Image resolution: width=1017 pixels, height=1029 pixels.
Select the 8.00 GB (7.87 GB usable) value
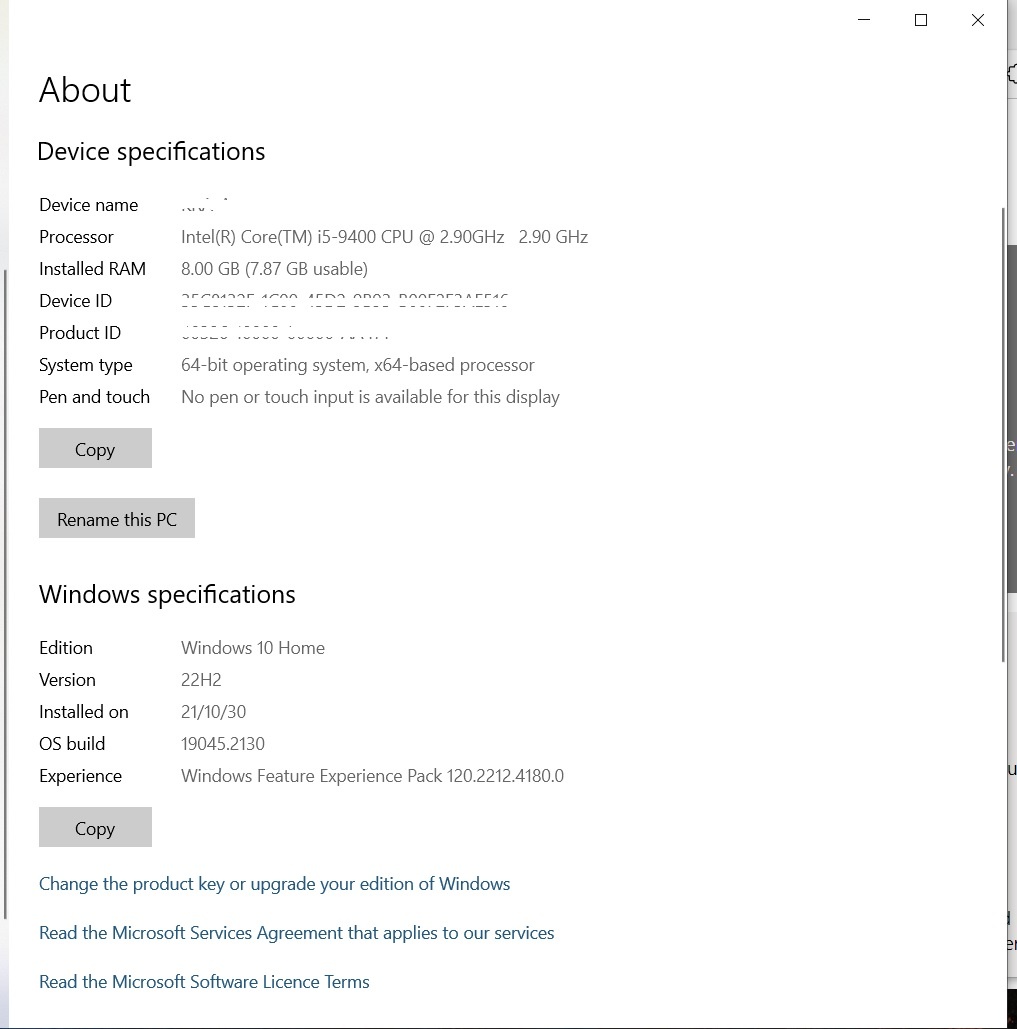click(274, 269)
